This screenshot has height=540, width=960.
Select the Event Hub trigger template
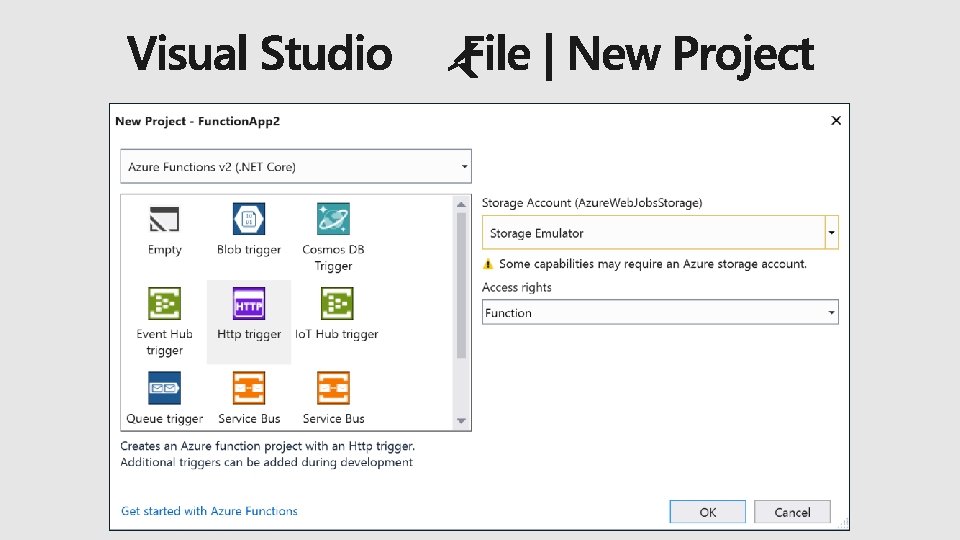164,321
